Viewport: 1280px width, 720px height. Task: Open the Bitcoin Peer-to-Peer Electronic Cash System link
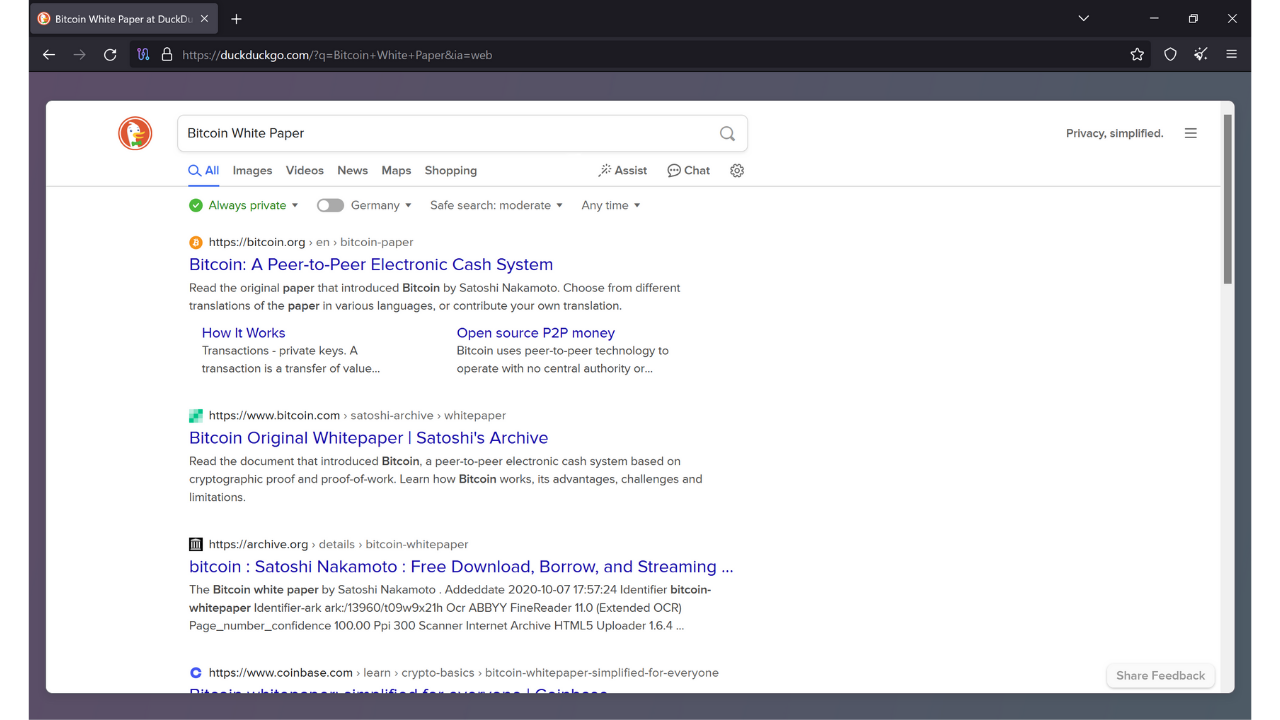tap(371, 264)
